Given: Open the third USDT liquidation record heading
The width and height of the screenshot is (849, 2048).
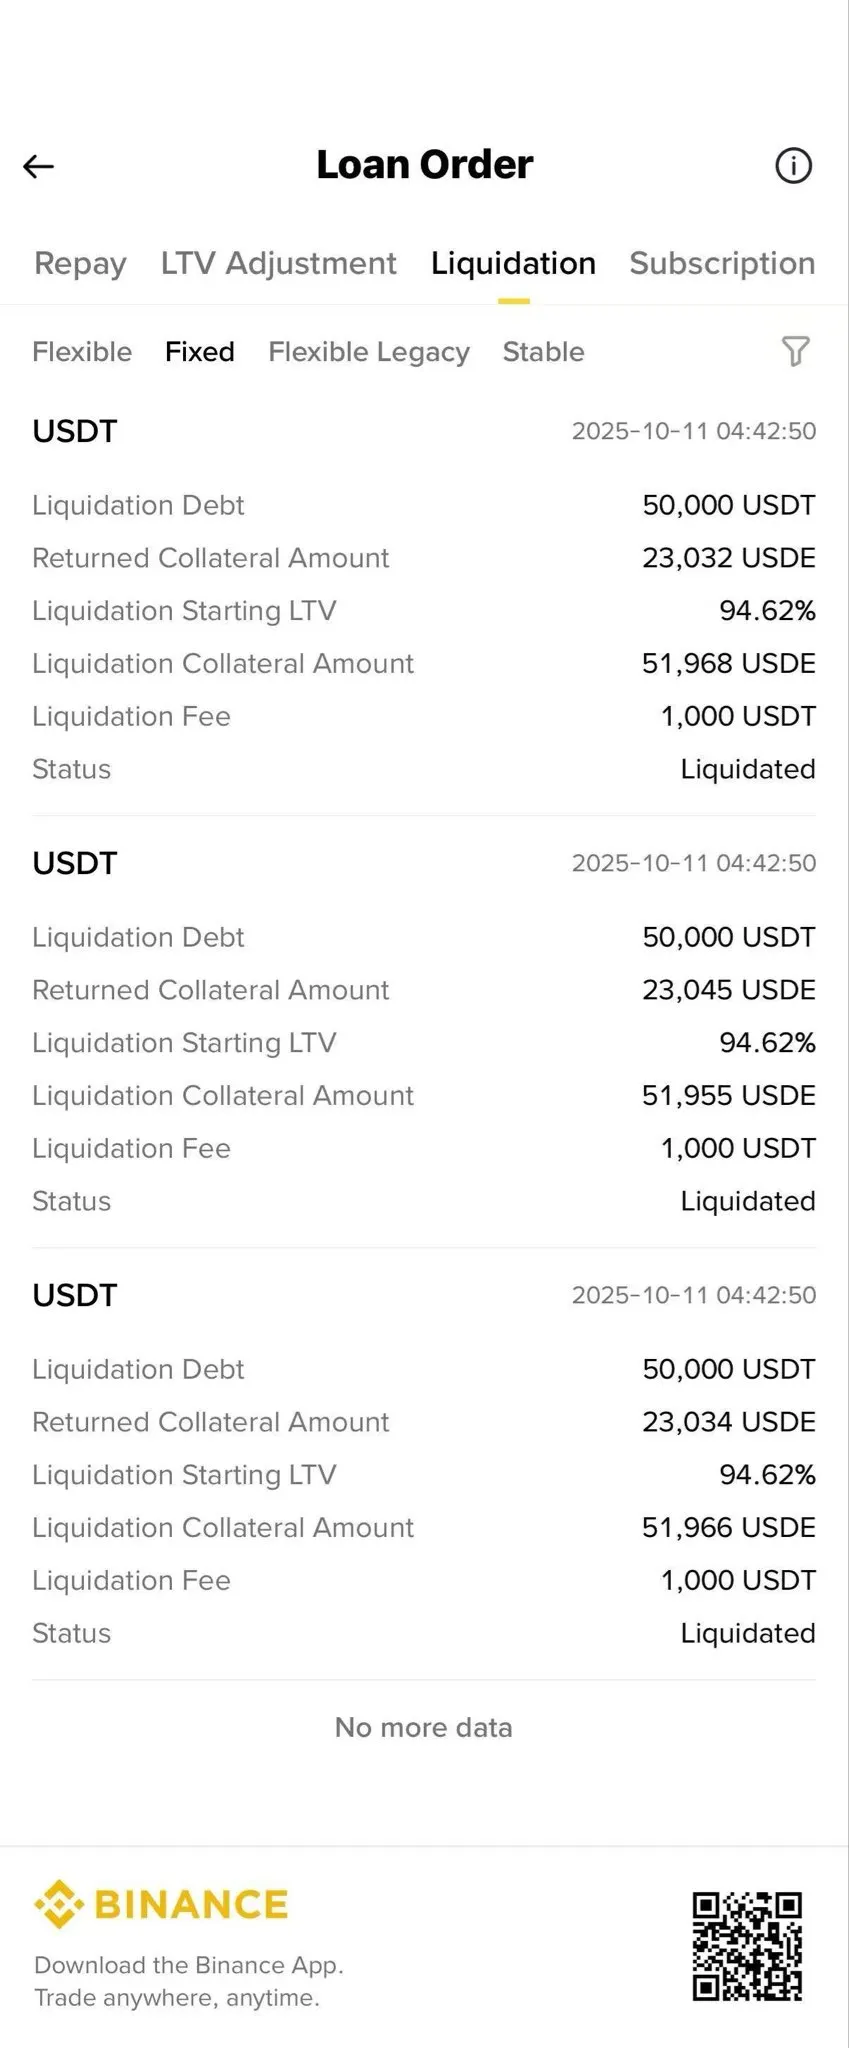Looking at the screenshot, I should (x=75, y=1295).
